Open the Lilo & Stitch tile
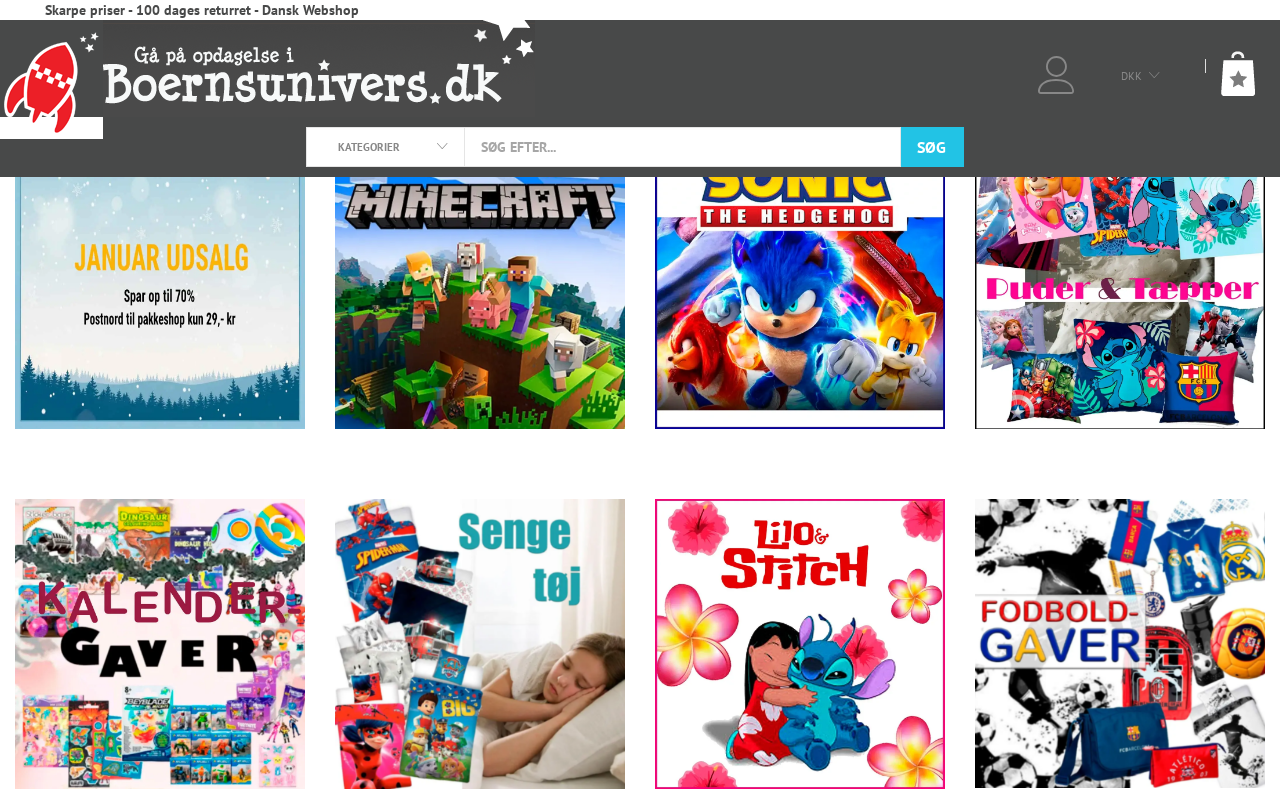Viewport: 1280px width, 800px height. point(800,644)
